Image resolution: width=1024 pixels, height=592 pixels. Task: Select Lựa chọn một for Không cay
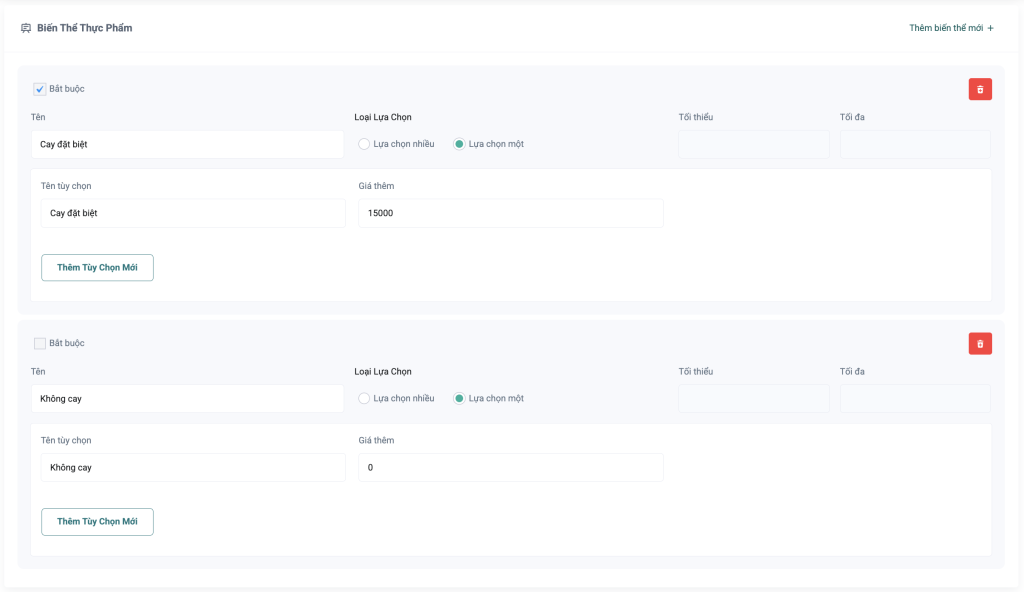(x=459, y=398)
